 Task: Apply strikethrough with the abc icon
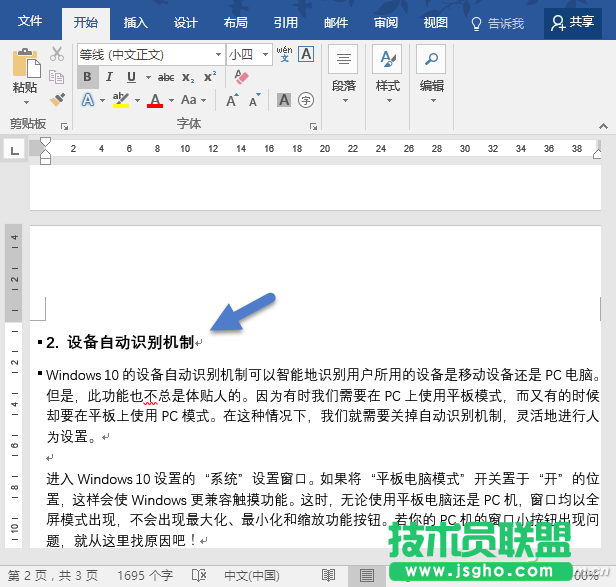tap(166, 77)
